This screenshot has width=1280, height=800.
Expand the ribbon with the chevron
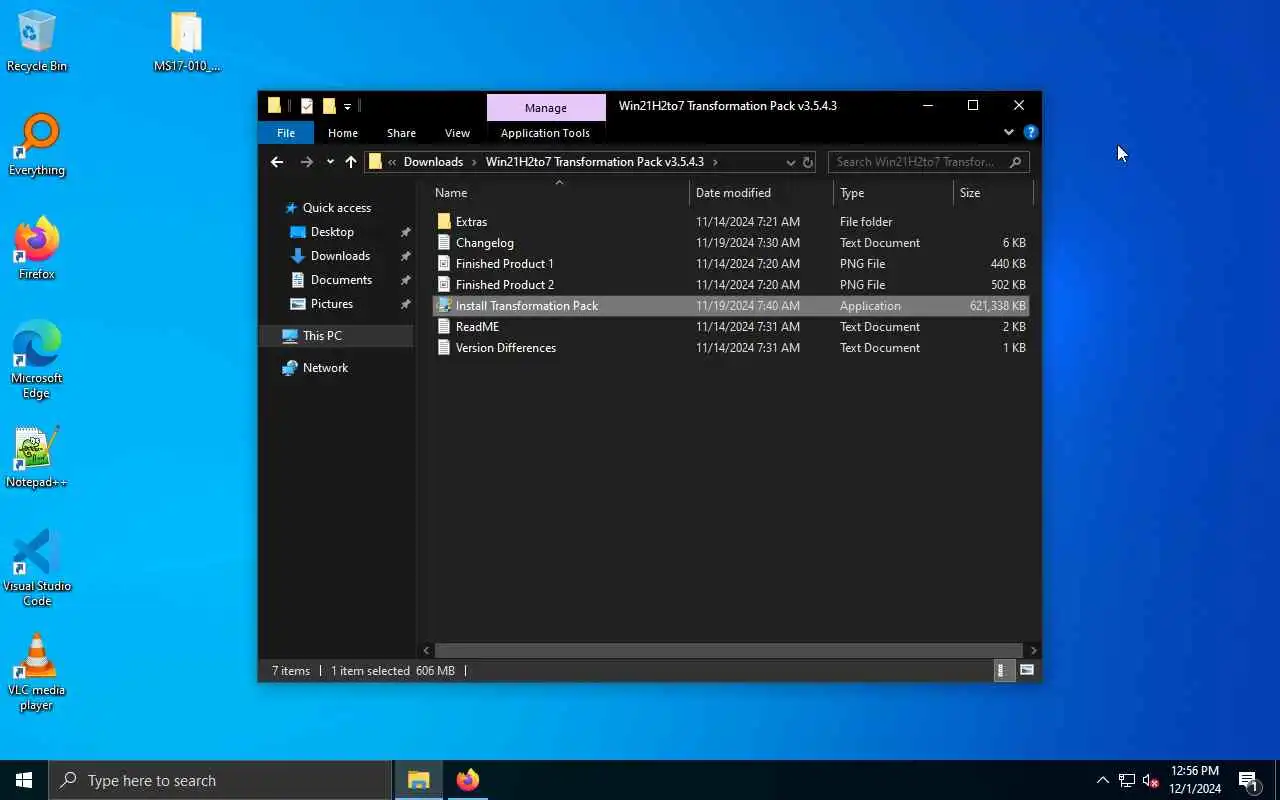coord(1008,132)
